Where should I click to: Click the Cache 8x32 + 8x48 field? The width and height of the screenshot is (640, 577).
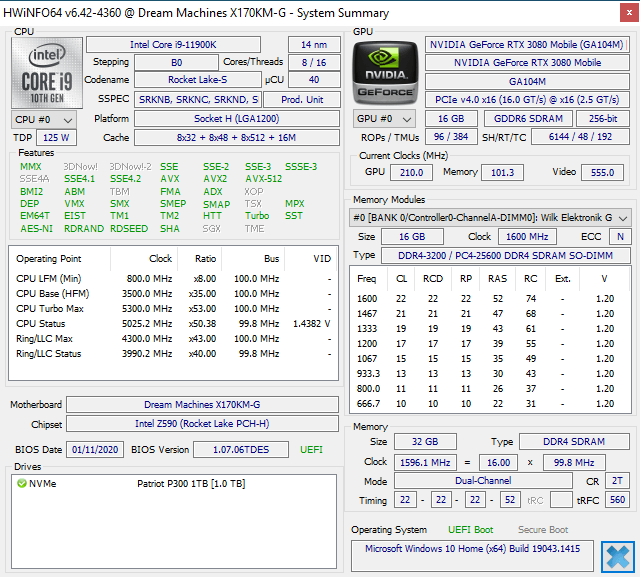pos(237,138)
